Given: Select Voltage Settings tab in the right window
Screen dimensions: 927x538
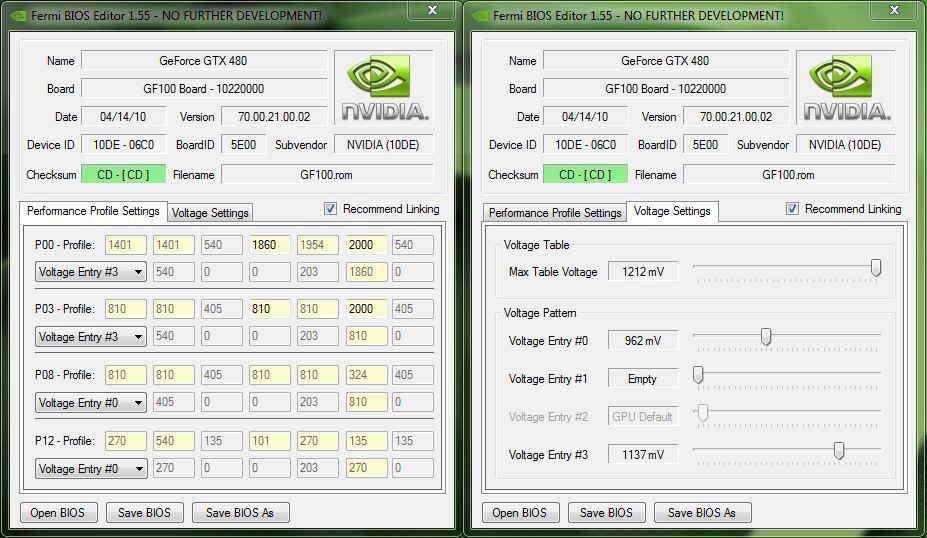Looking at the screenshot, I should click(x=672, y=211).
